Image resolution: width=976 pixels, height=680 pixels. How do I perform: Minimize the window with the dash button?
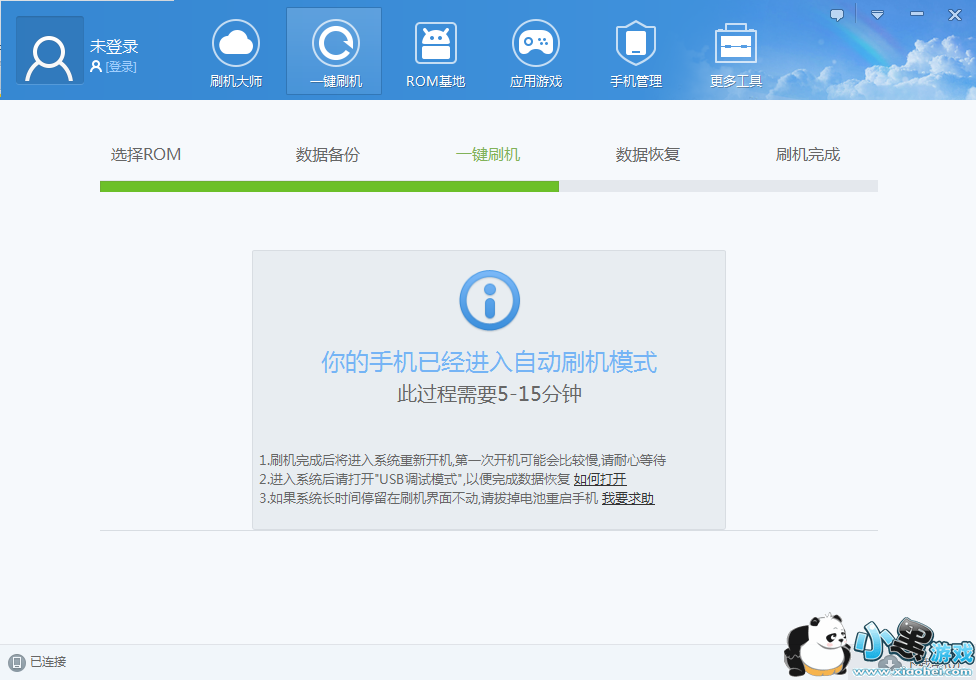click(x=916, y=15)
